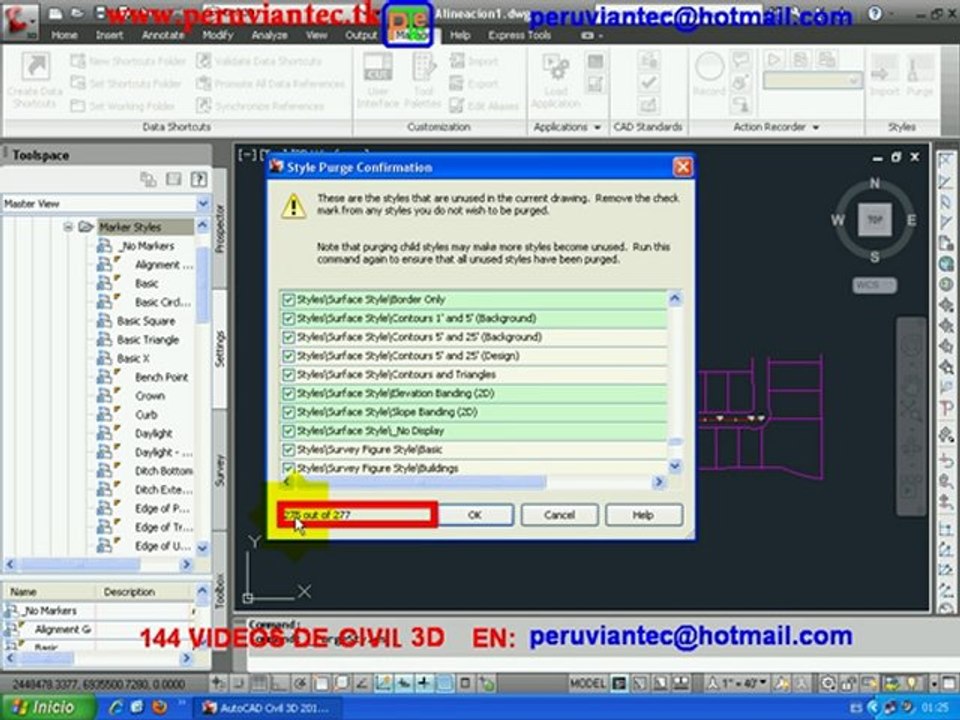Viewport: 960px width, 720px height.
Task: Switch to the Toolbox toolspace tab
Action: pos(220,591)
